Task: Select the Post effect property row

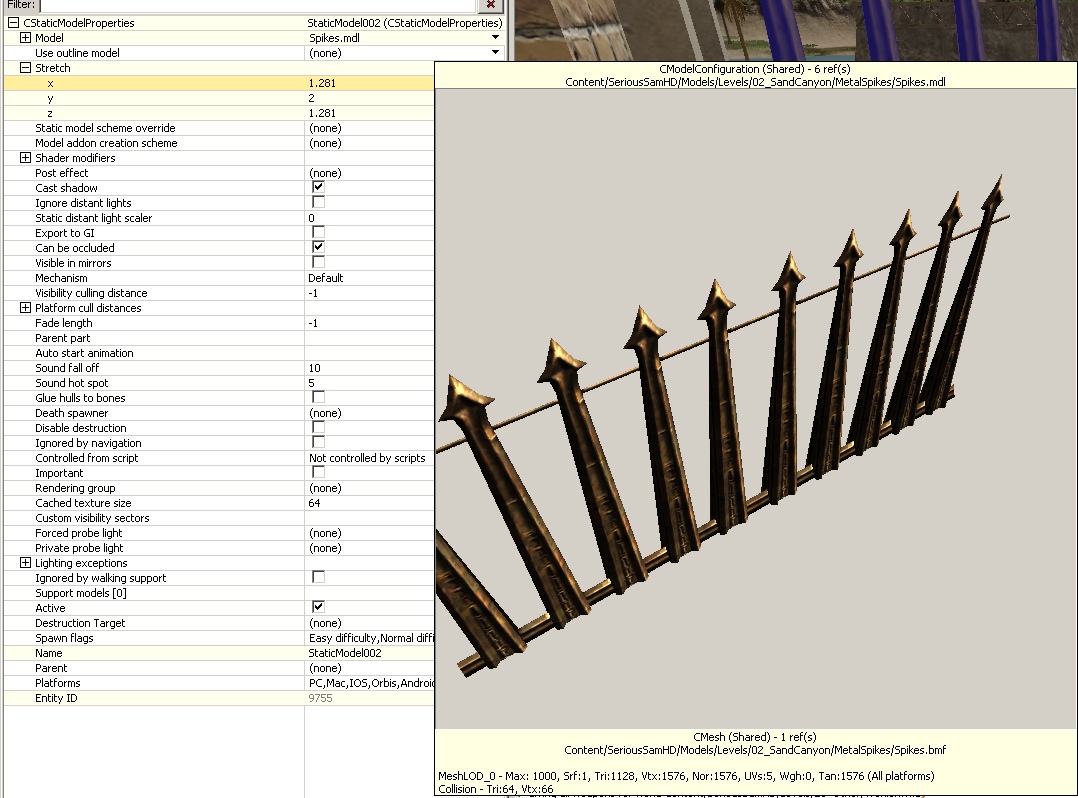Action: click(219, 173)
